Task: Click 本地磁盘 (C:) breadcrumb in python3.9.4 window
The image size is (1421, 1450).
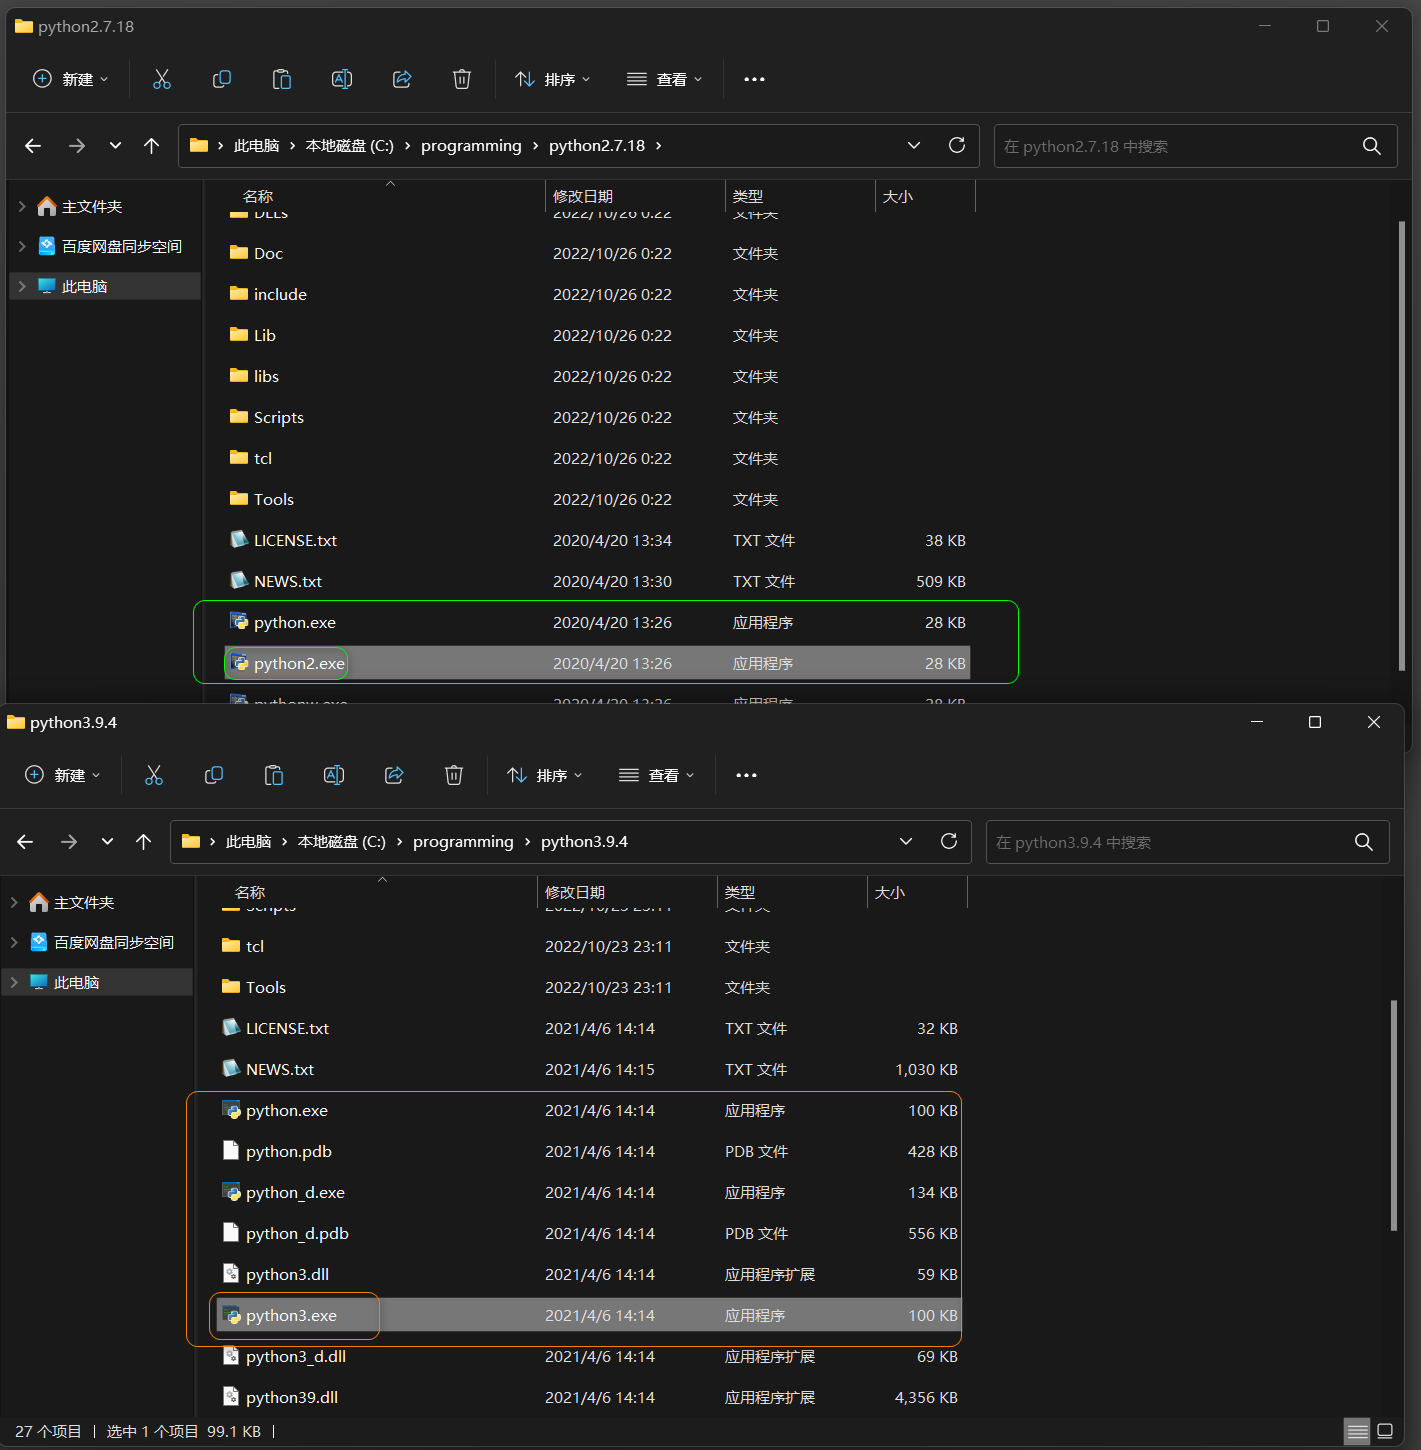Action: click(342, 842)
